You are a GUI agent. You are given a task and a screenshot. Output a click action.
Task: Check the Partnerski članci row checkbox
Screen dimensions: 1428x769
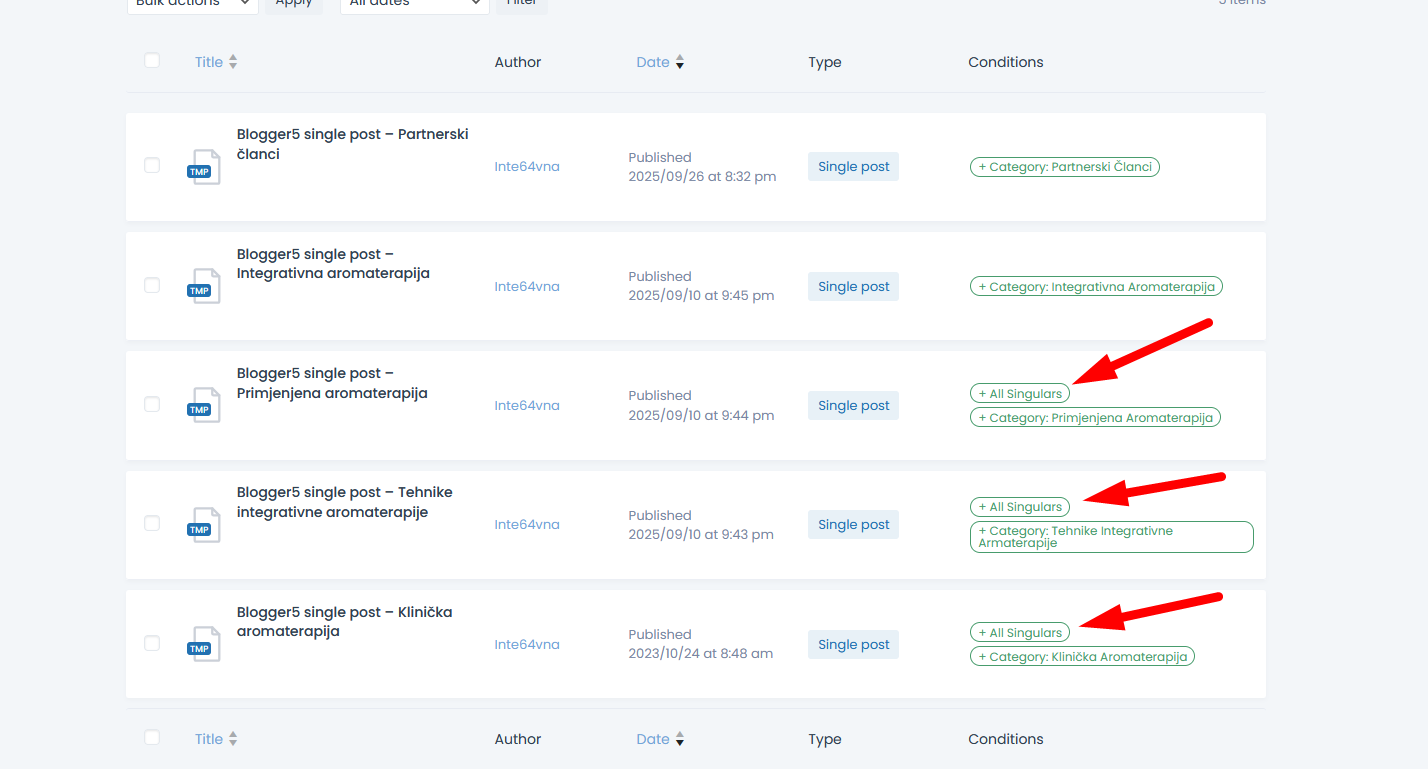pos(152,165)
